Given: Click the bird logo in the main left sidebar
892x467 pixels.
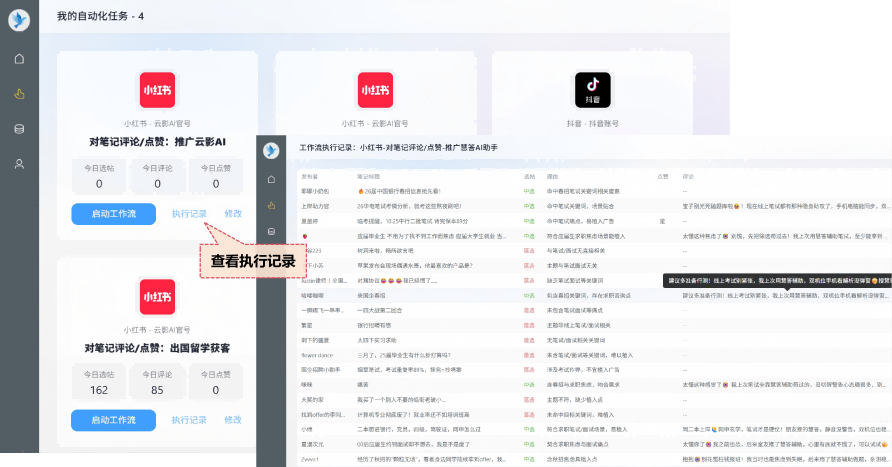Looking at the screenshot, I should click(19, 21).
